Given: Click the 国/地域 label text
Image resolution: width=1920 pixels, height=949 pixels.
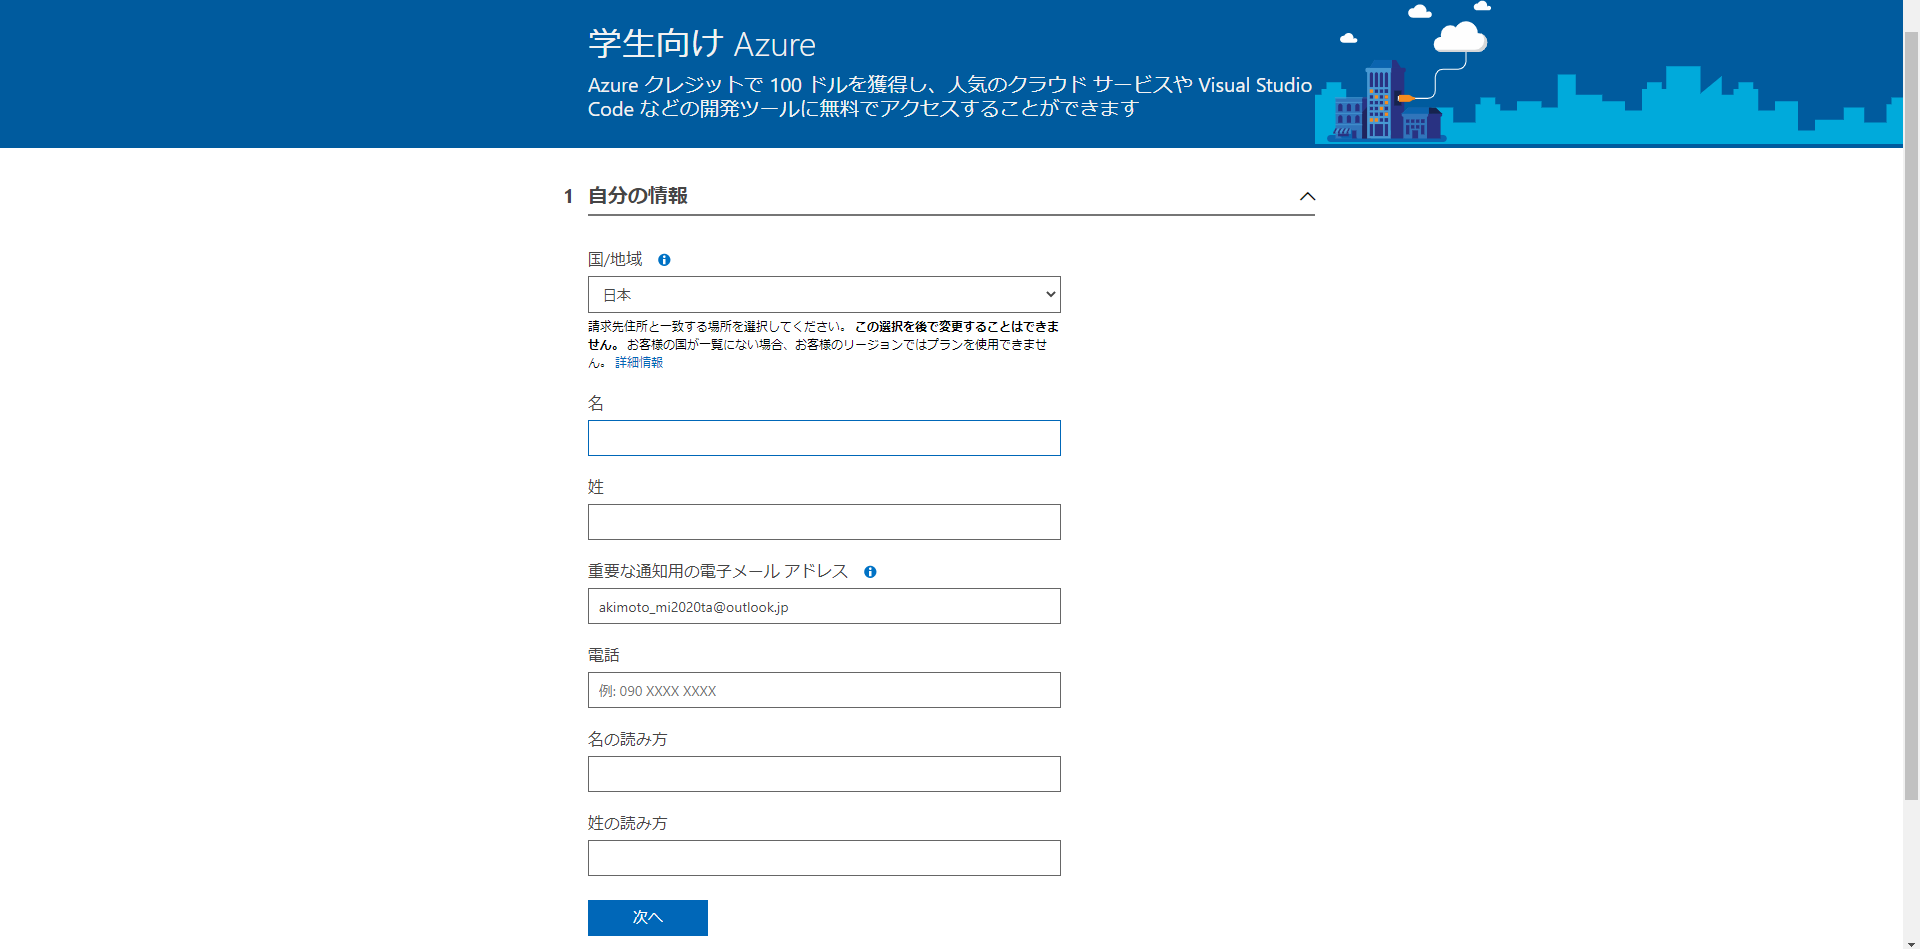Looking at the screenshot, I should click(615, 259).
